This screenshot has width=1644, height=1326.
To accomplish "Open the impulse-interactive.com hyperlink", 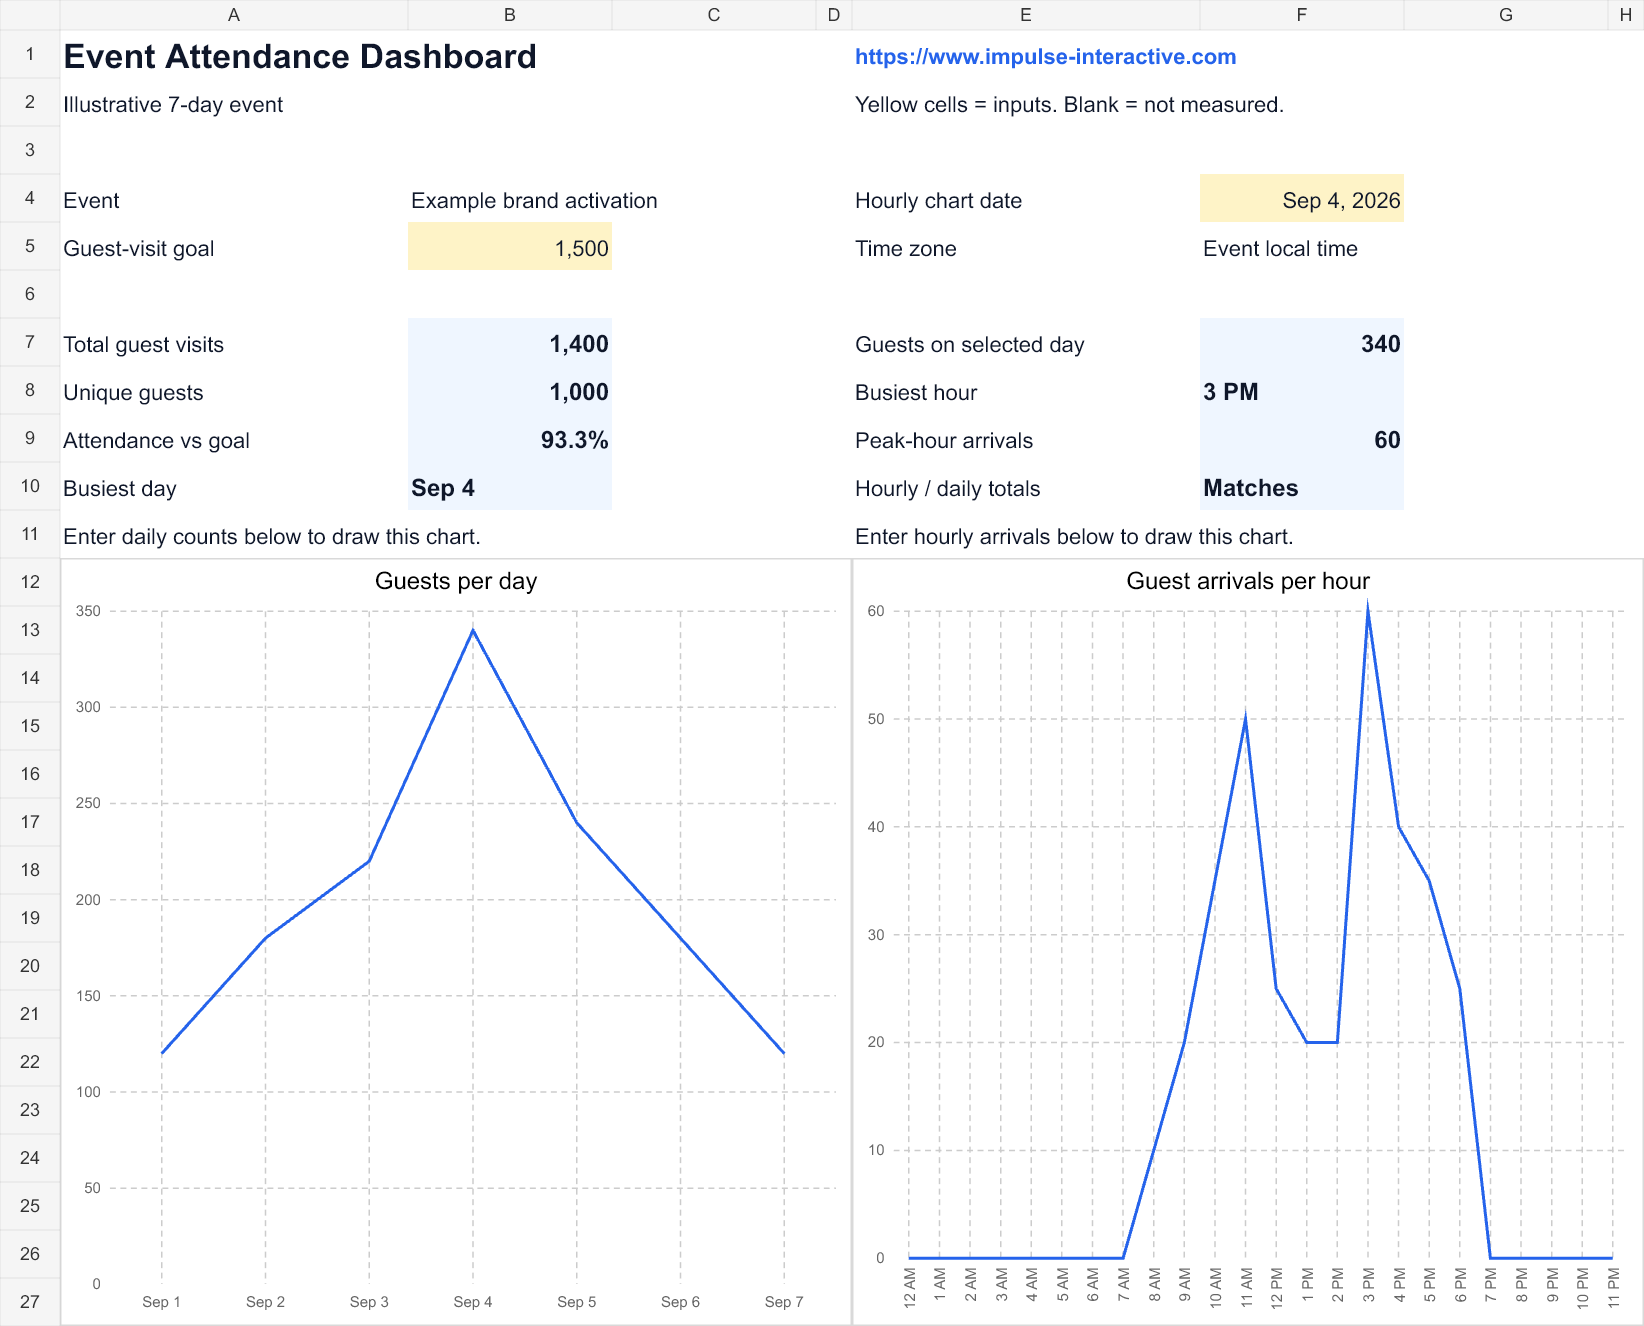I will point(1045,57).
